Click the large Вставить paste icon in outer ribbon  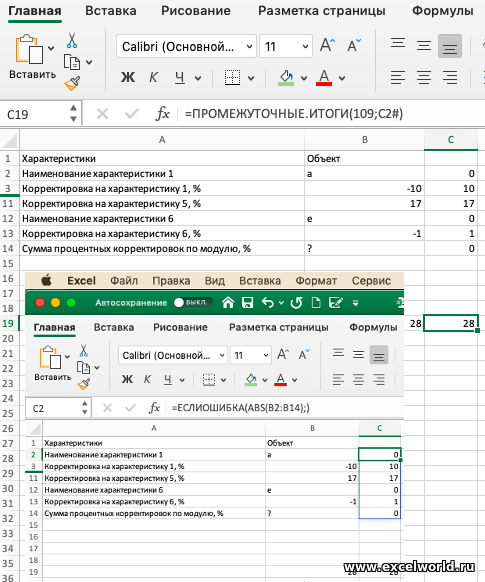[28, 49]
